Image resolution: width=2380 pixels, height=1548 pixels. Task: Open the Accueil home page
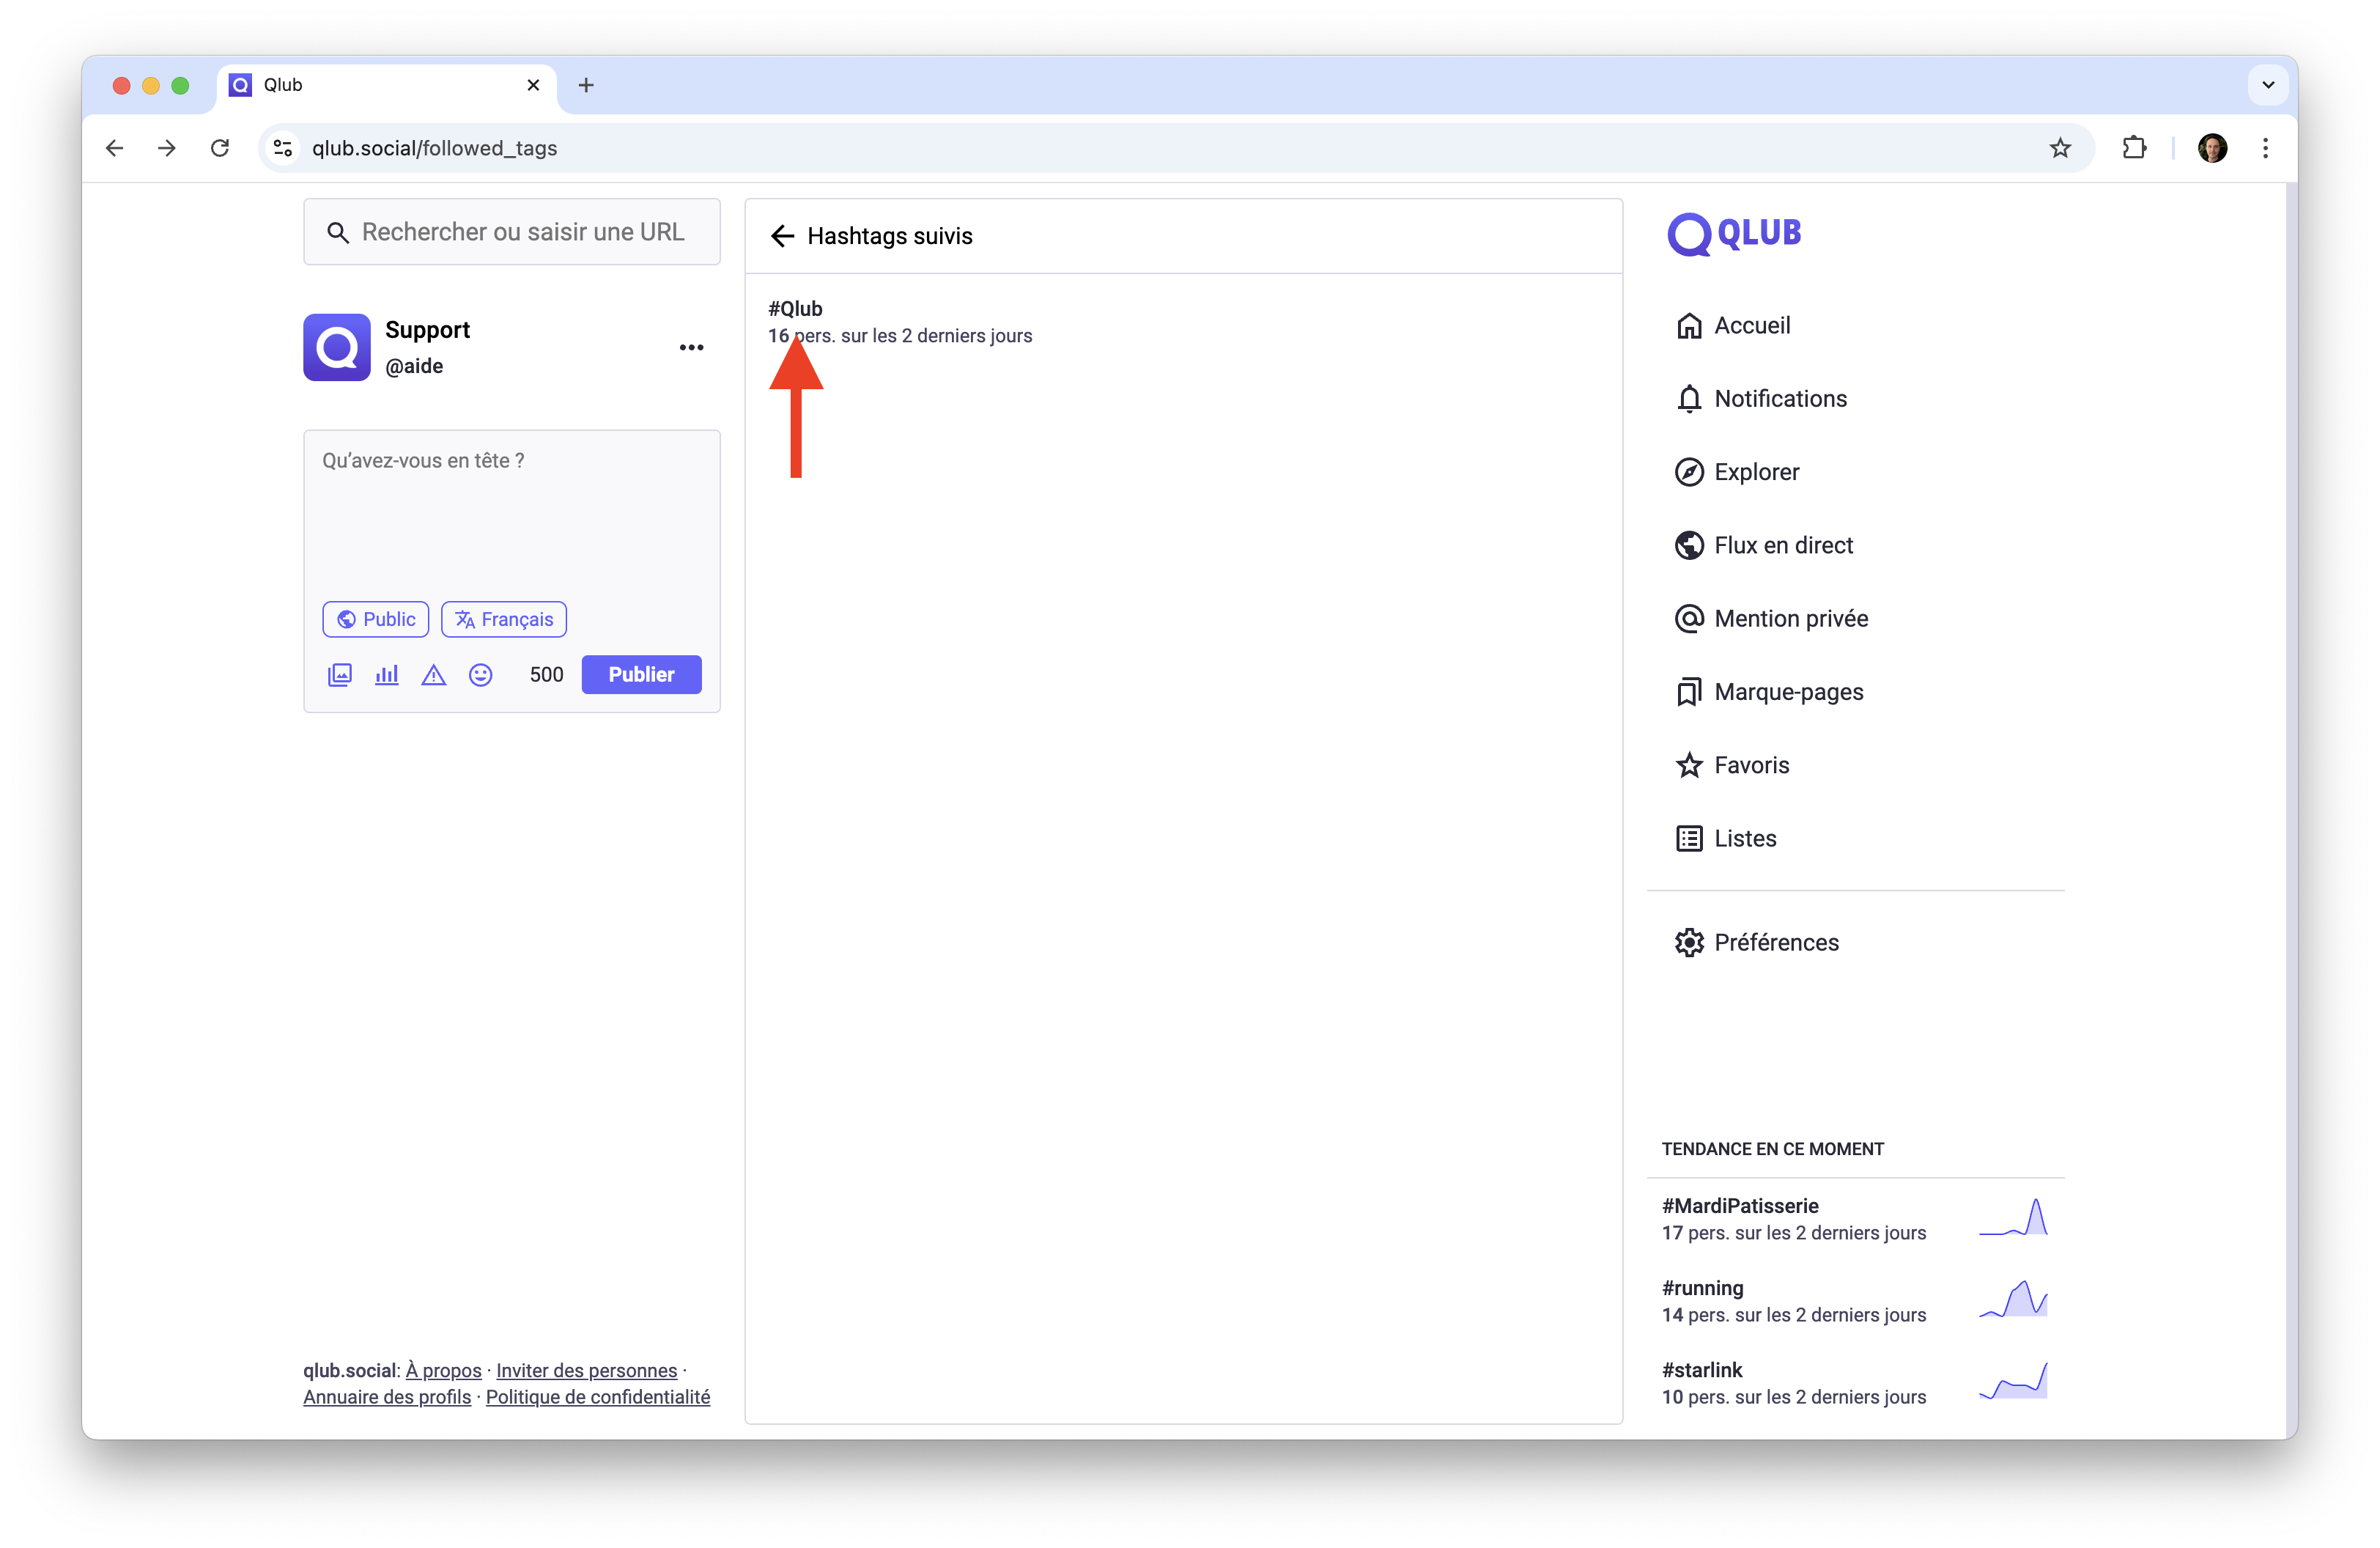pyautogui.click(x=1733, y=326)
